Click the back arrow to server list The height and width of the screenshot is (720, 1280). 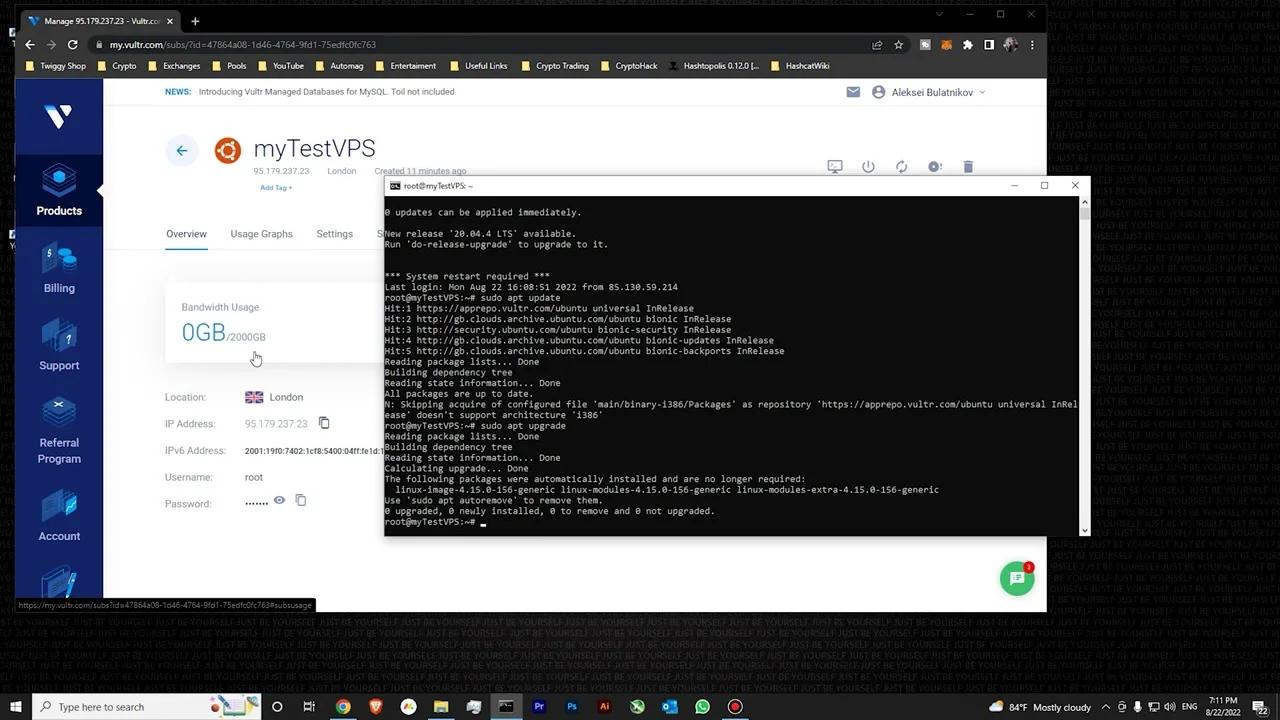181,150
